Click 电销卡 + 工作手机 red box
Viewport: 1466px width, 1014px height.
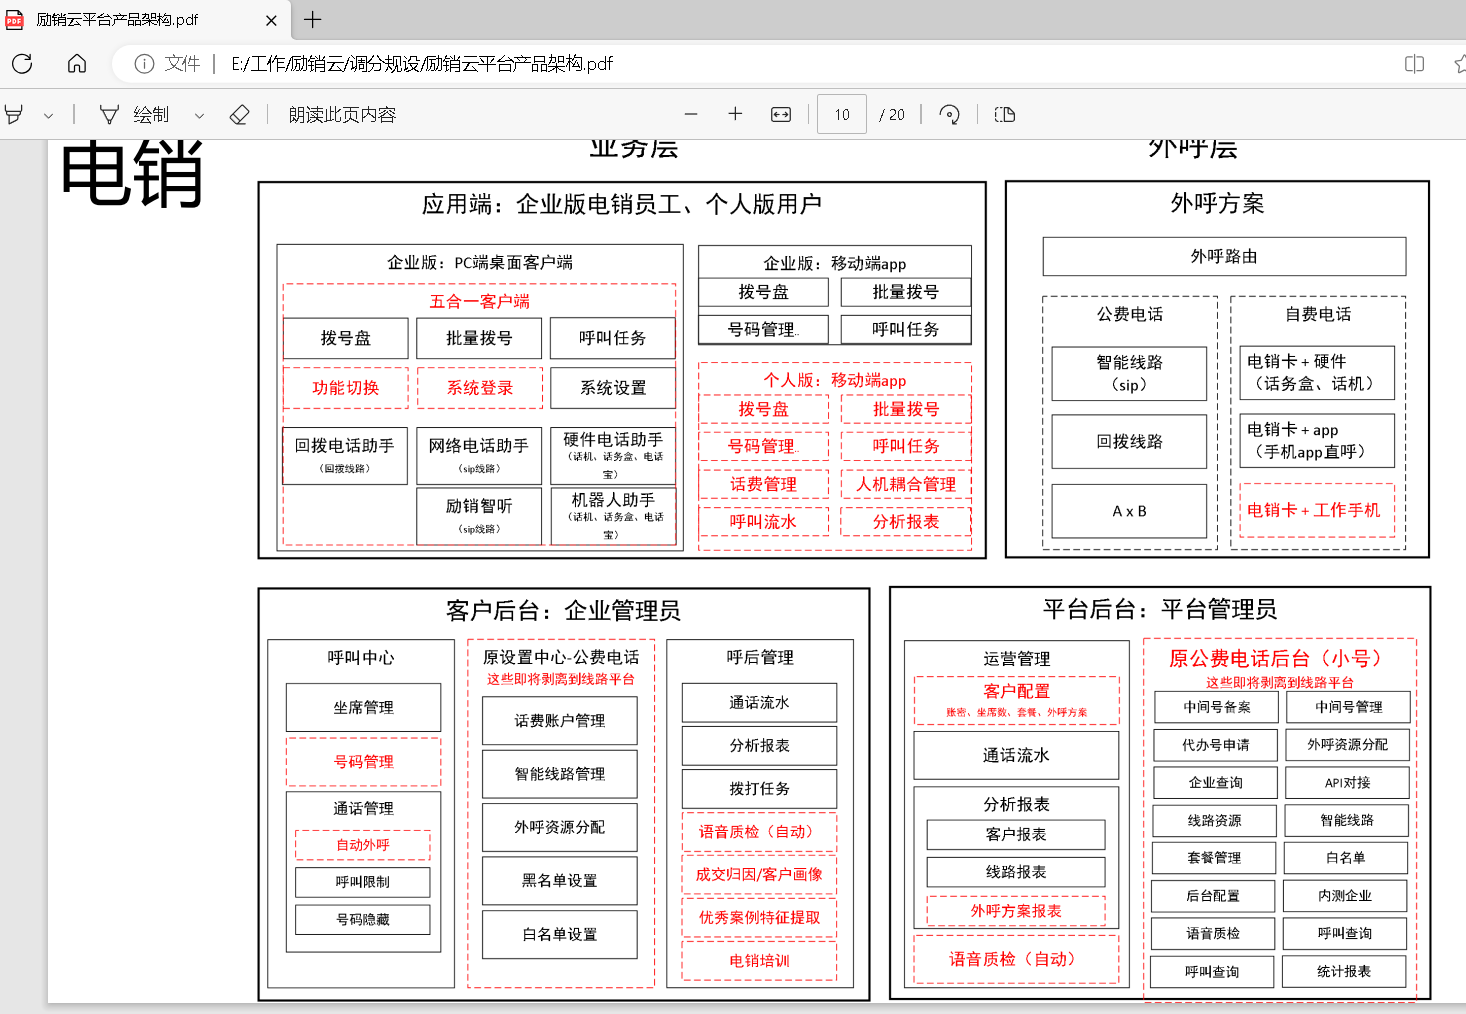(x=1317, y=510)
